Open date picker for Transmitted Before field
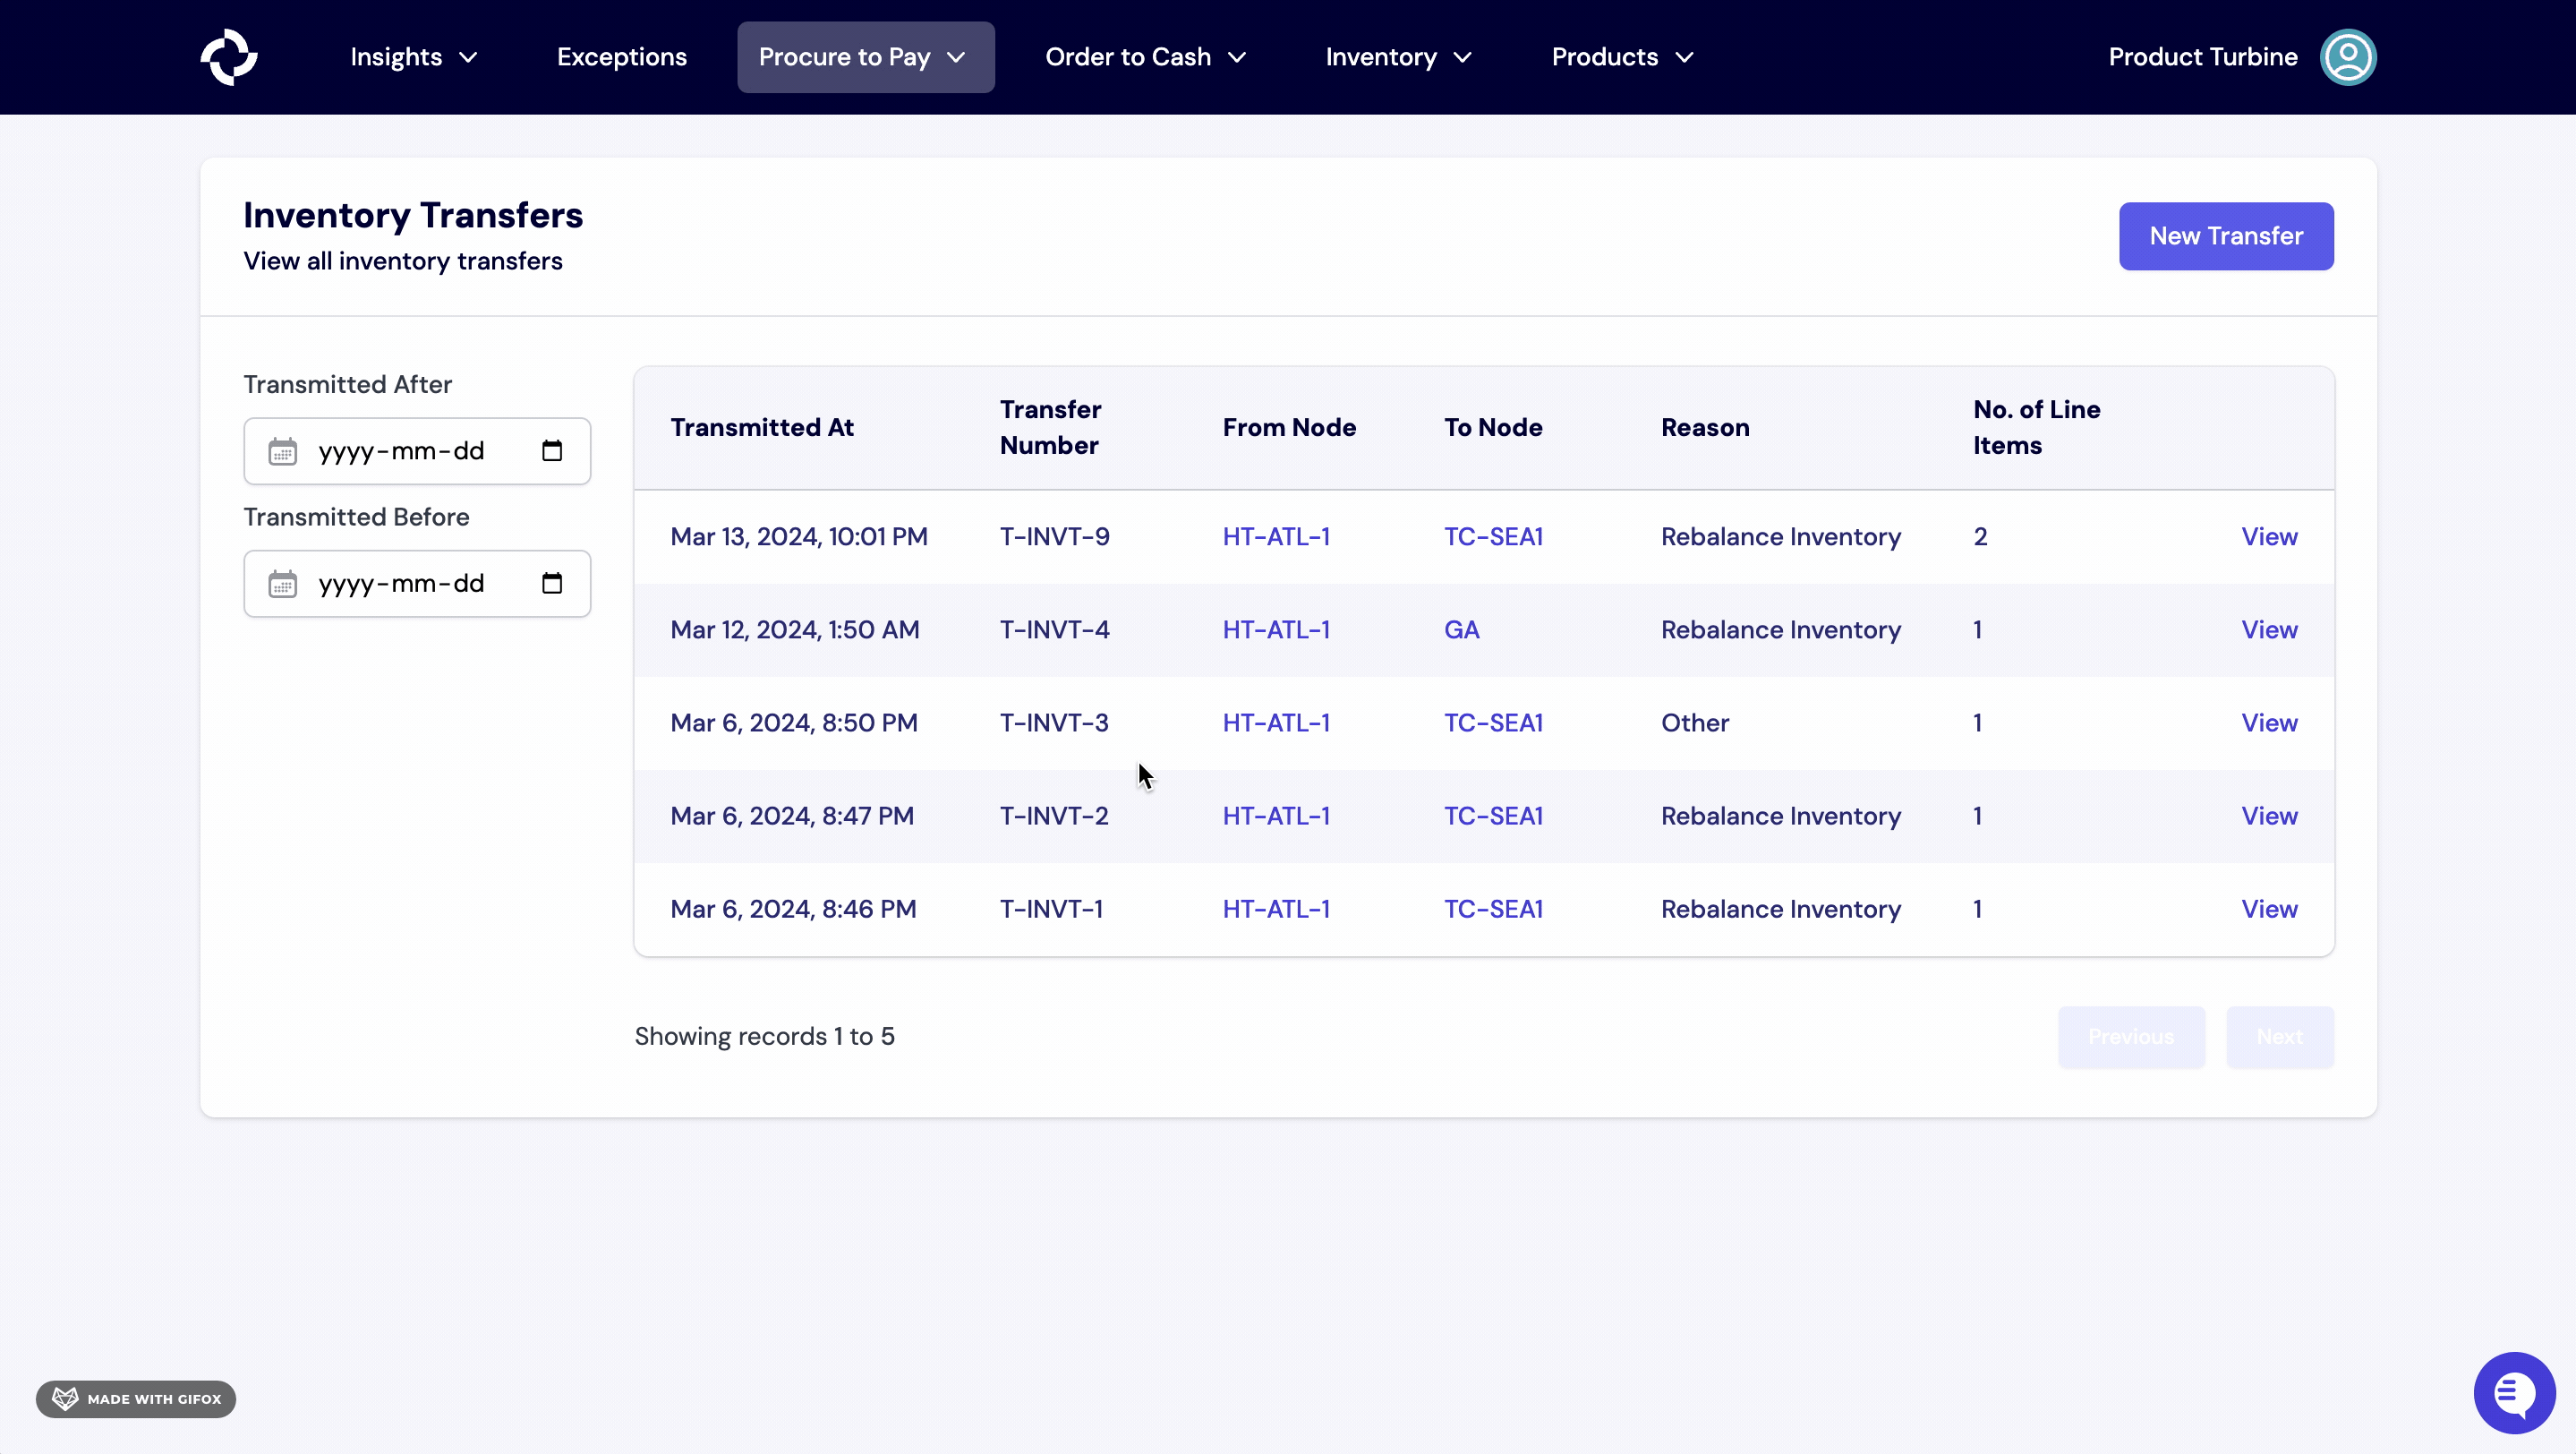 coord(552,584)
